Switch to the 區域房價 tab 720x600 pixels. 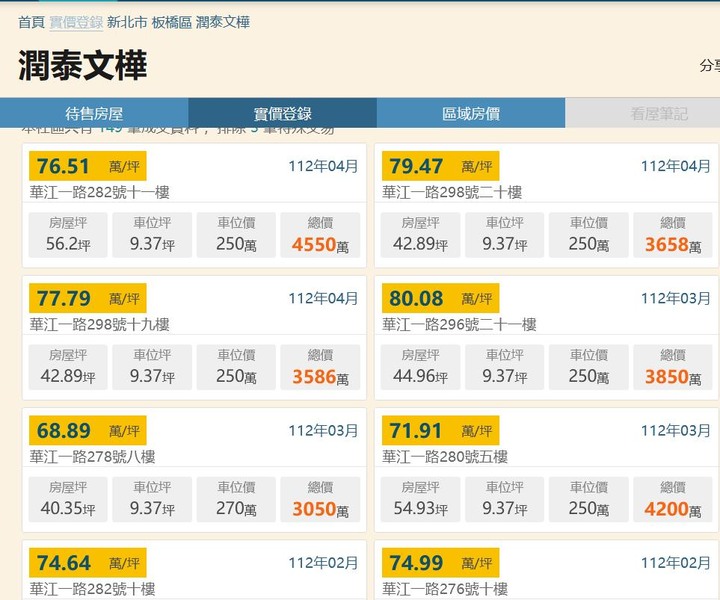point(471,113)
